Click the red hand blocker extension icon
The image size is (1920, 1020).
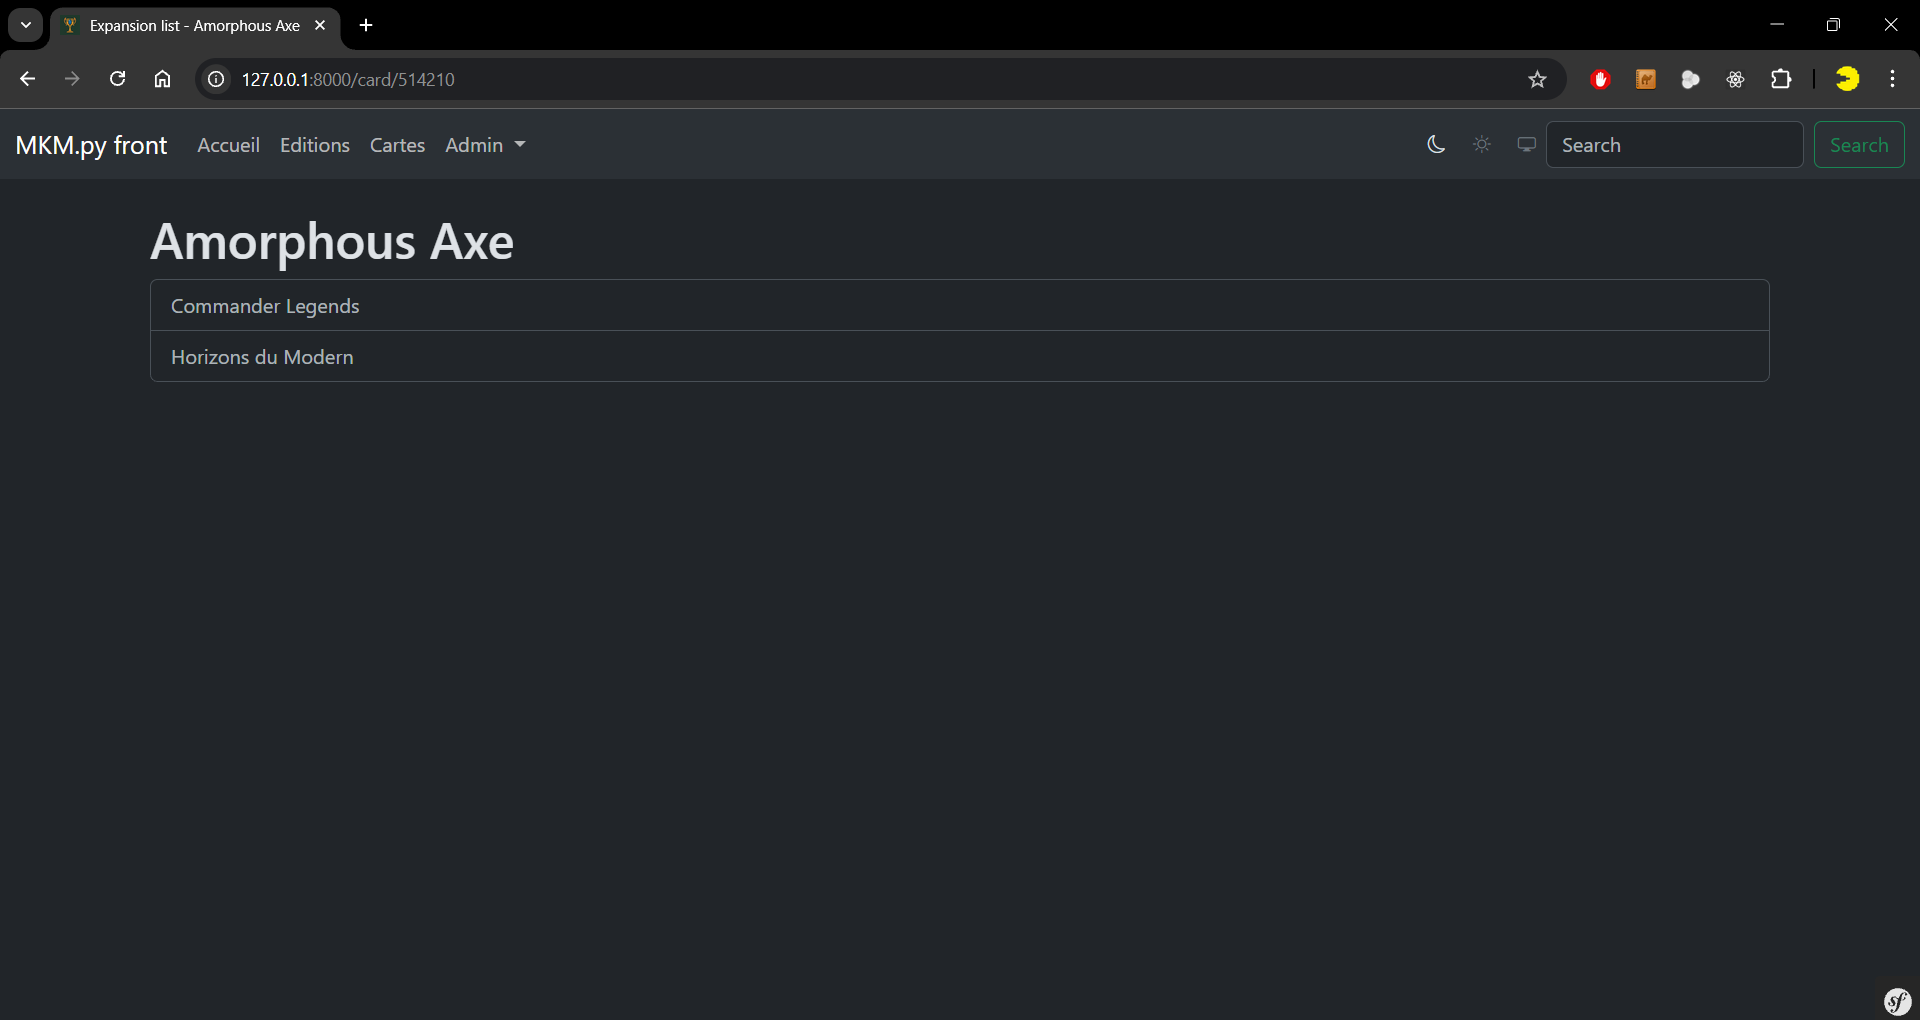click(x=1600, y=79)
